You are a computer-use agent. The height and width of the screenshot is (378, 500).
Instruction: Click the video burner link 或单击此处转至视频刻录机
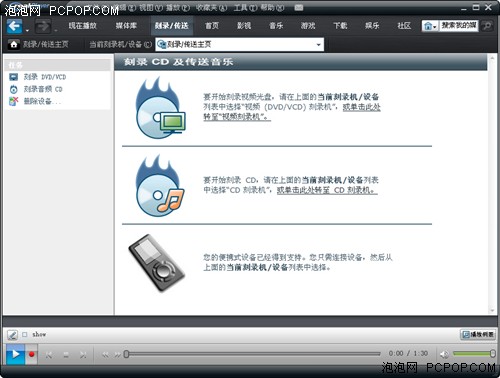361,107
